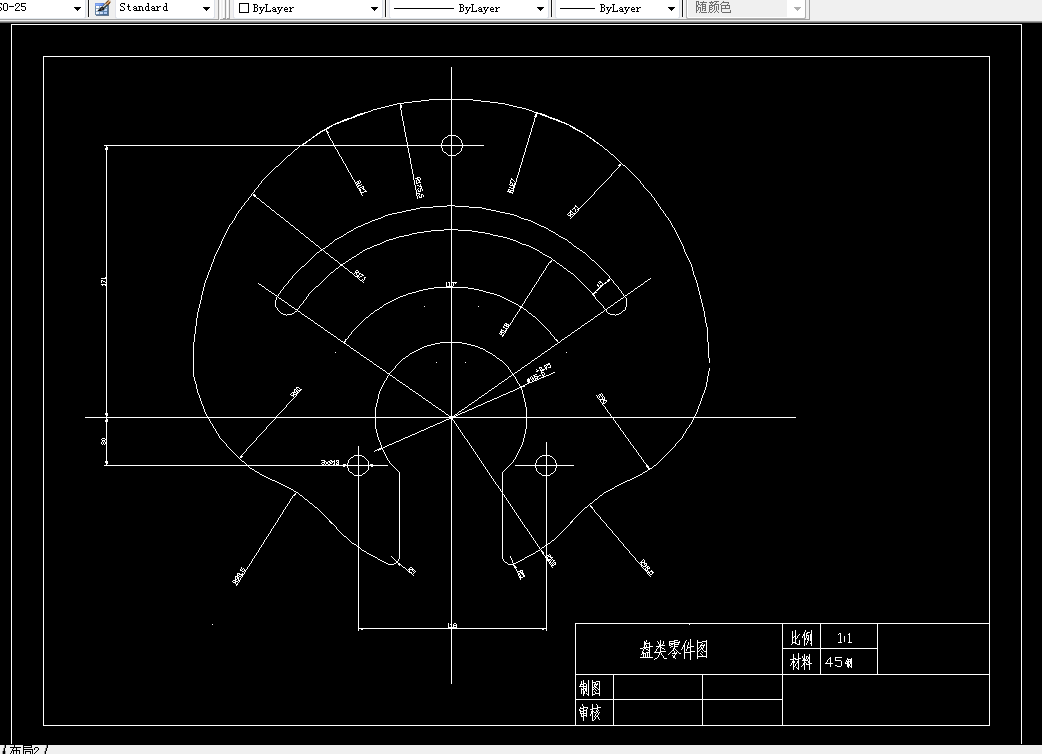Select the 制图 label in title block
Viewport: 1042px width, 754px height.
click(589, 688)
